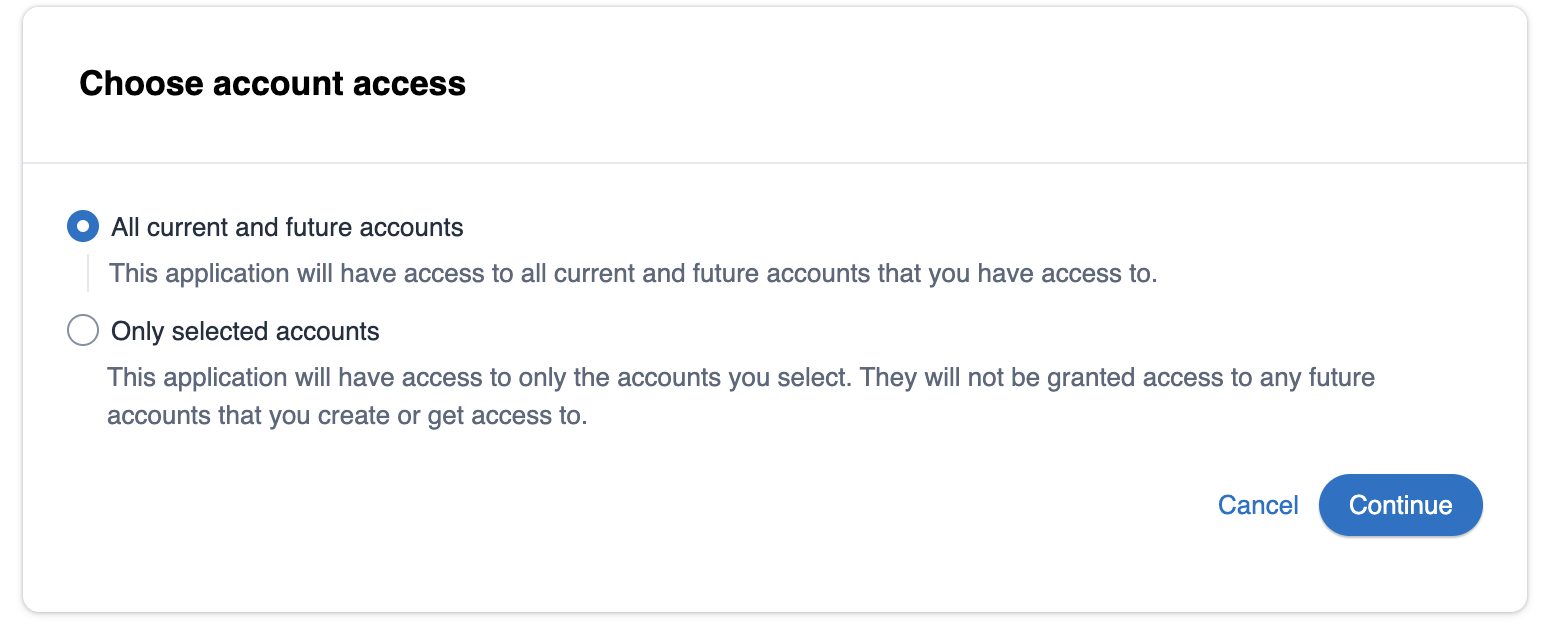Click the All current and future accounts label
Screen dimensions: 1558x636
point(285,227)
